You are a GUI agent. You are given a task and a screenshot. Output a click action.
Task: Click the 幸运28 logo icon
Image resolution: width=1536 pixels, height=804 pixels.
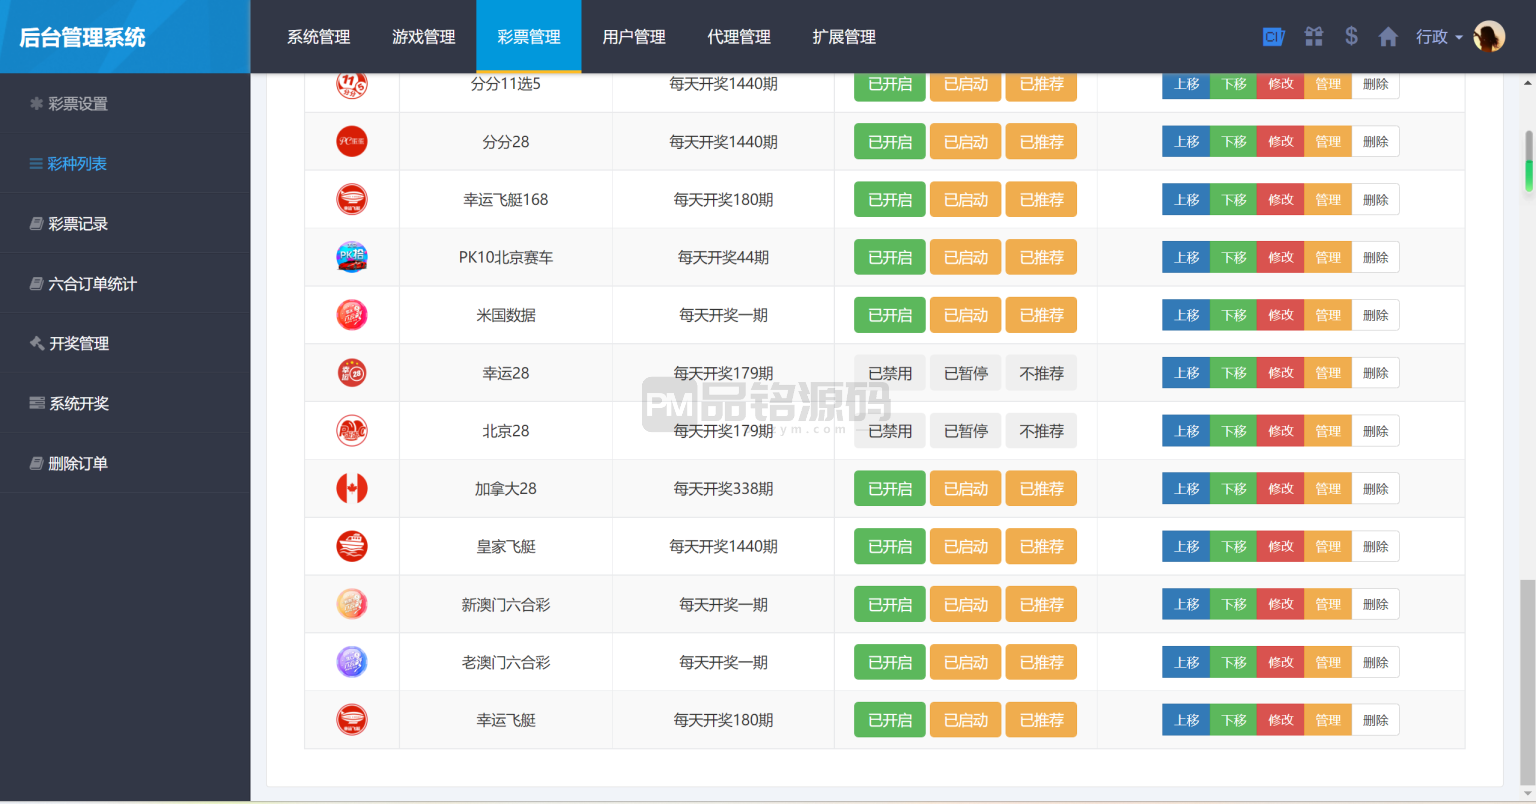click(x=352, y=373)
